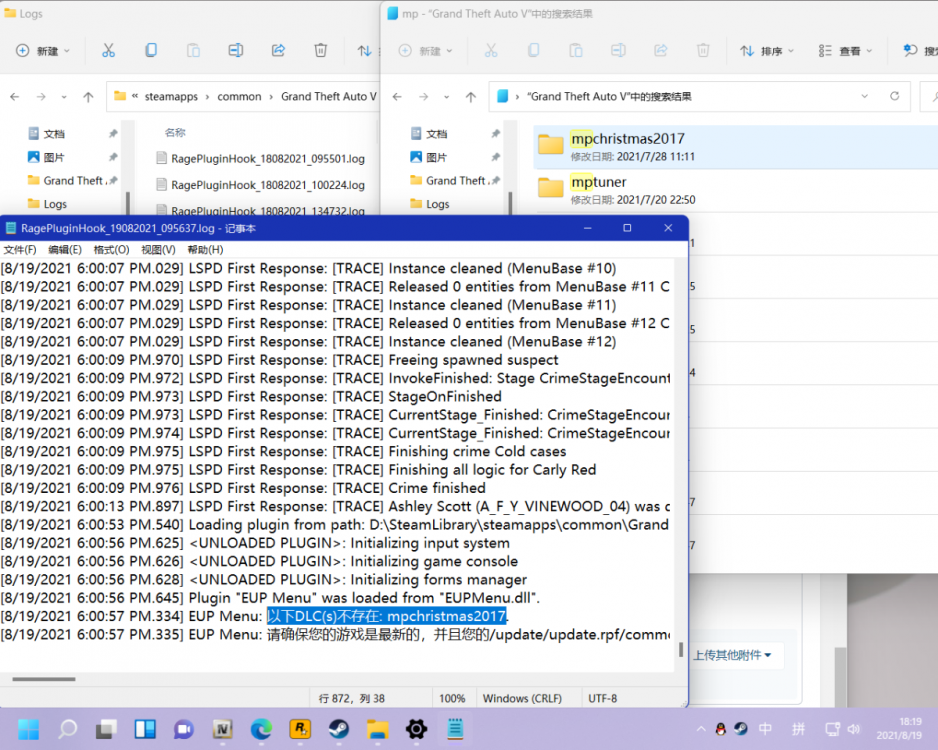Open 编辑(E) menu in Notepad
938x750 pixels.
tap(65, 249)
